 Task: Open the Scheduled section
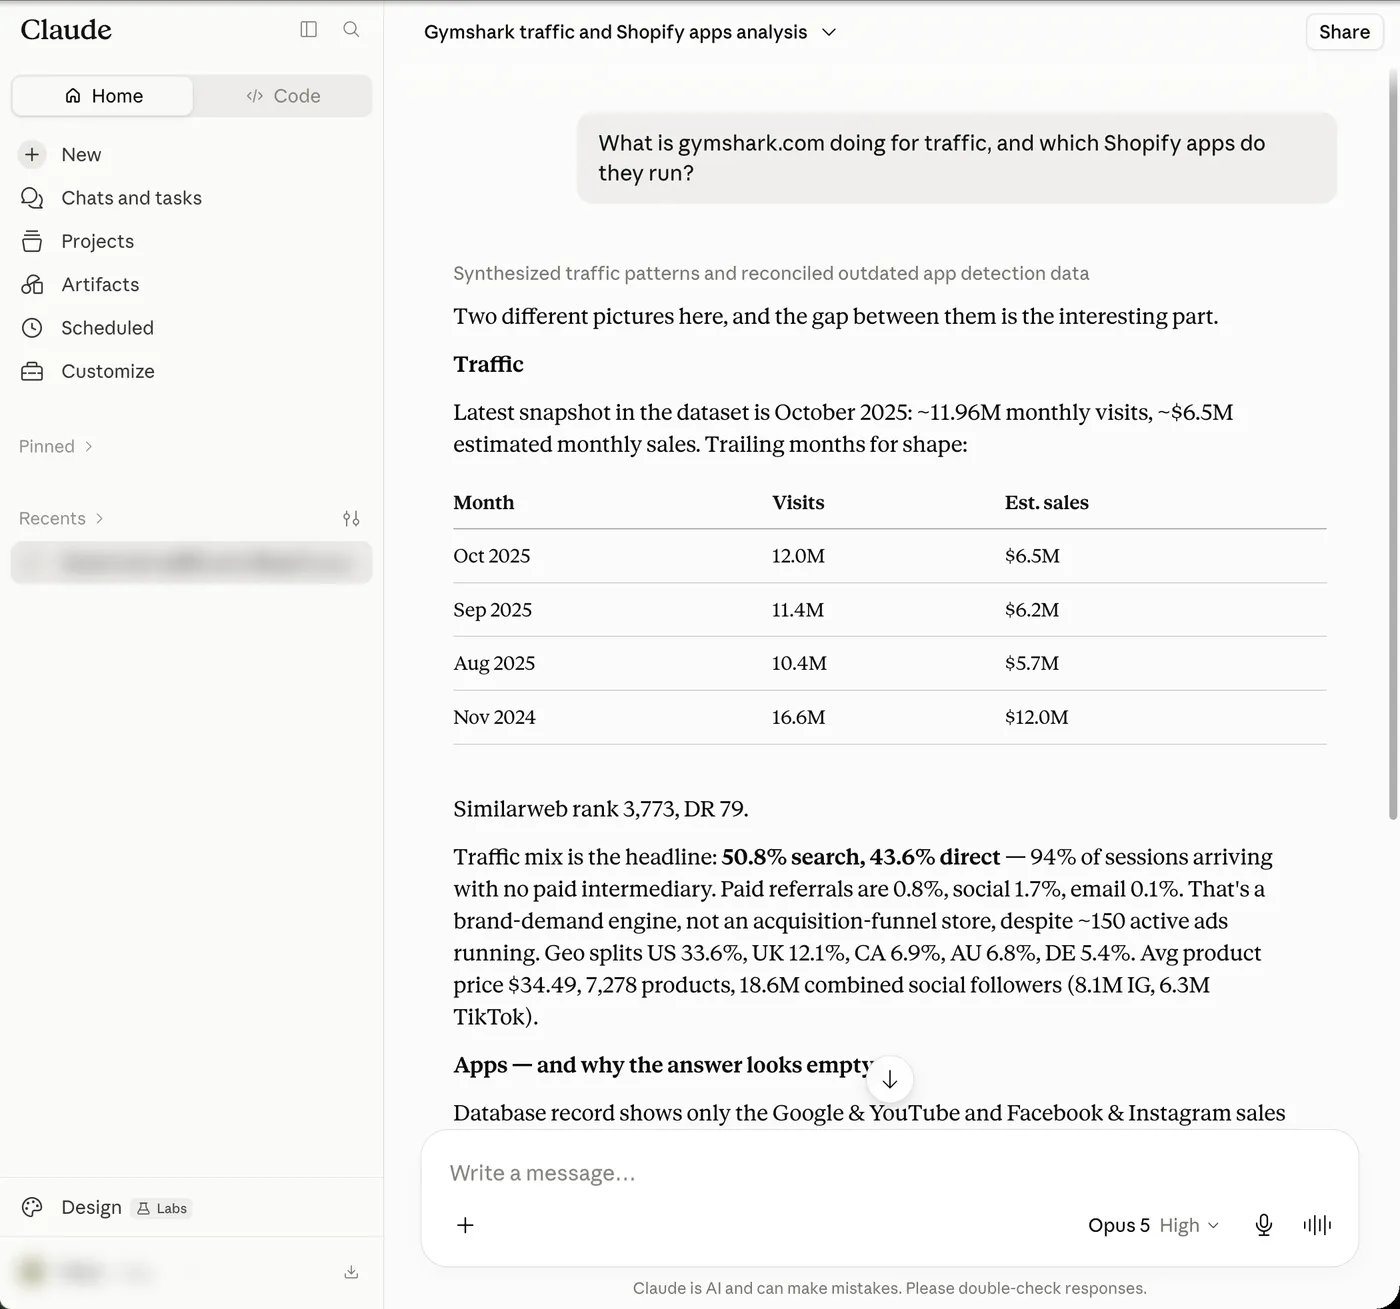coord(107,328)
